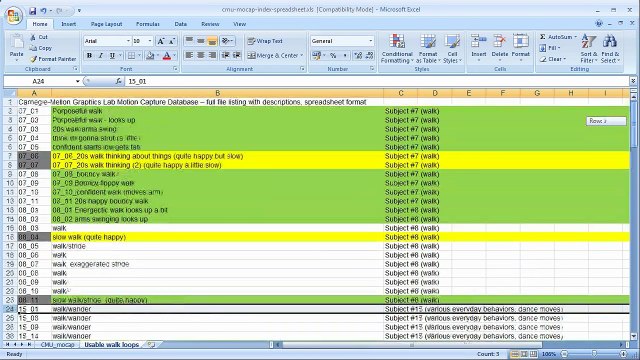Select the column B header
This screenshot has height=360, width=640.
217,93
